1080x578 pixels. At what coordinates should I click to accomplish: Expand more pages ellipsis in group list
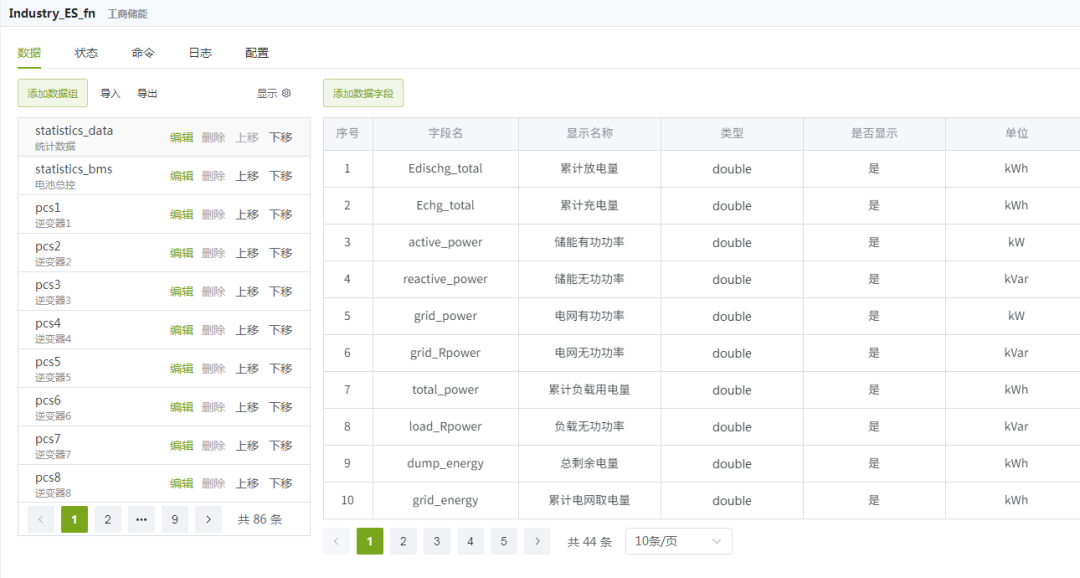tap(141, 519)
